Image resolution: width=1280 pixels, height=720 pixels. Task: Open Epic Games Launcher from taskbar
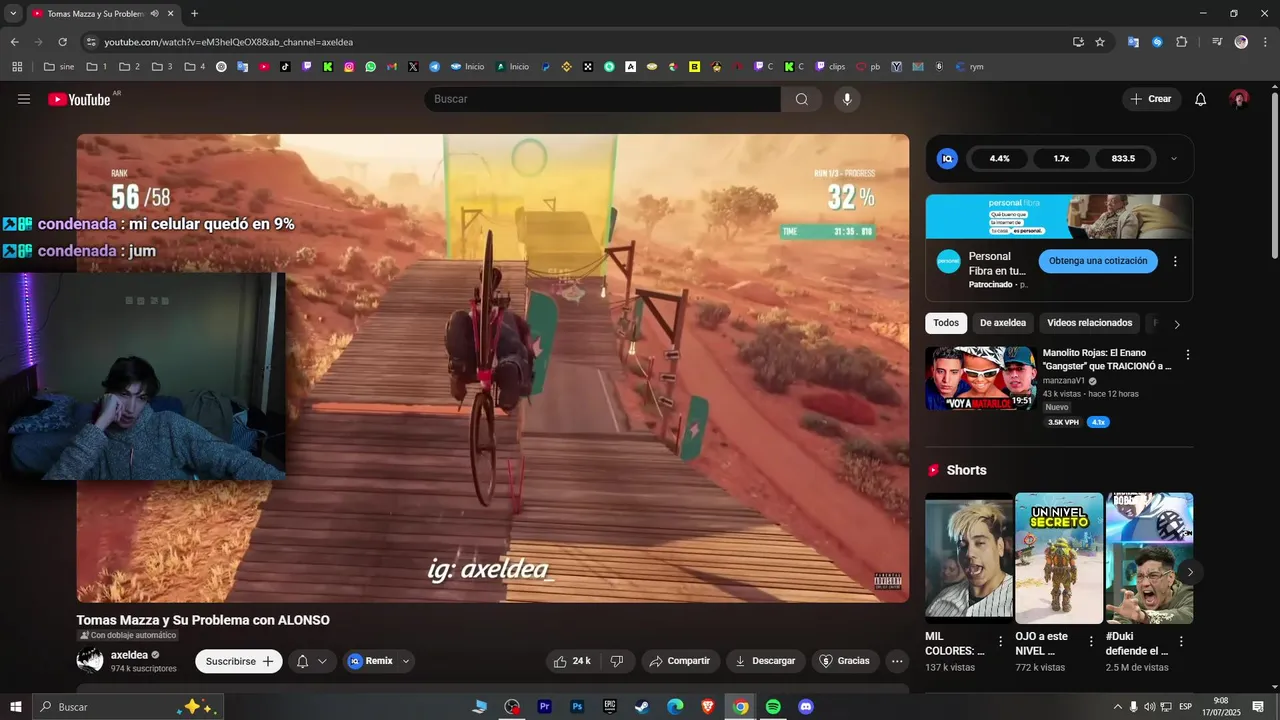coord(609,707)
